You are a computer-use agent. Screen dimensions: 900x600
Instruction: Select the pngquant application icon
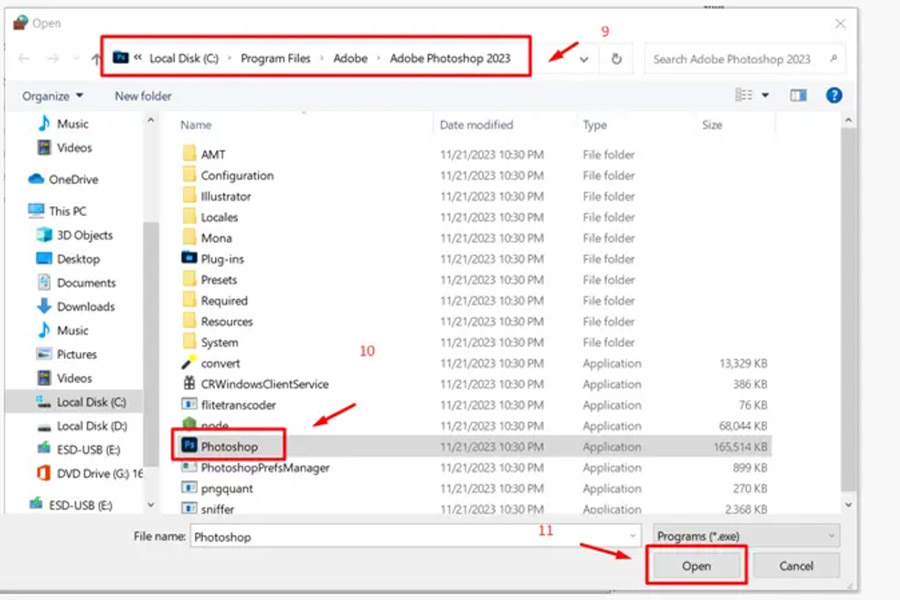pyautogui.click(x=189, y=488)
